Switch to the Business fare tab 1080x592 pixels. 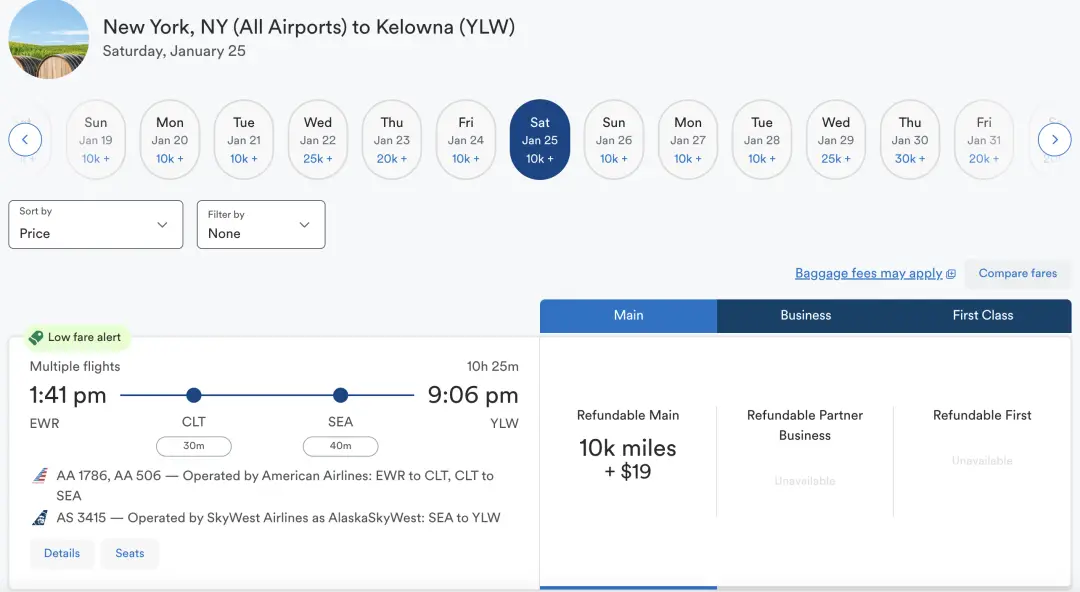tap(805, 315)
